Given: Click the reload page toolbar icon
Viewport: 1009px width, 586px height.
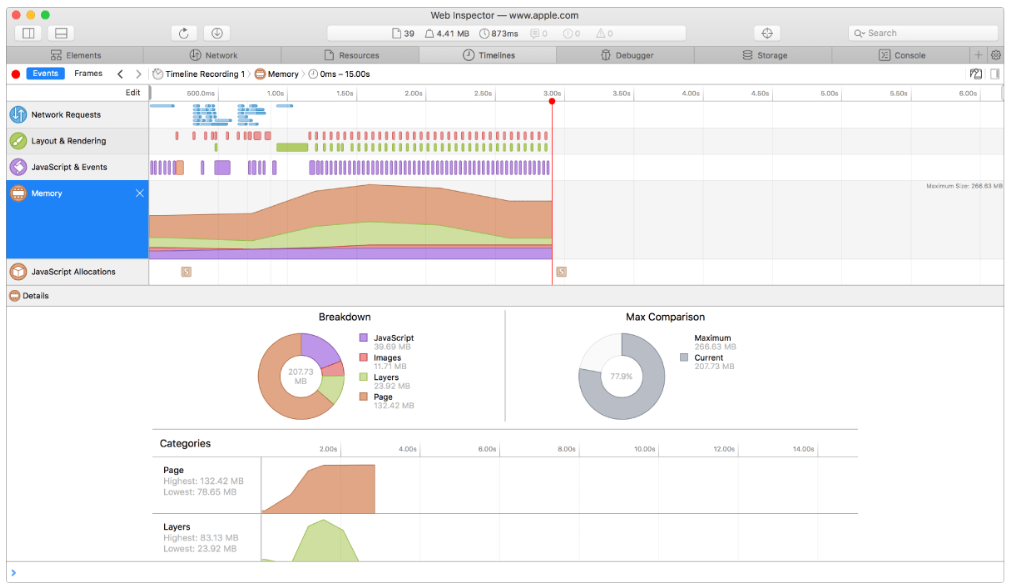Looking at the screenshot, I should (x=183, y=33).
